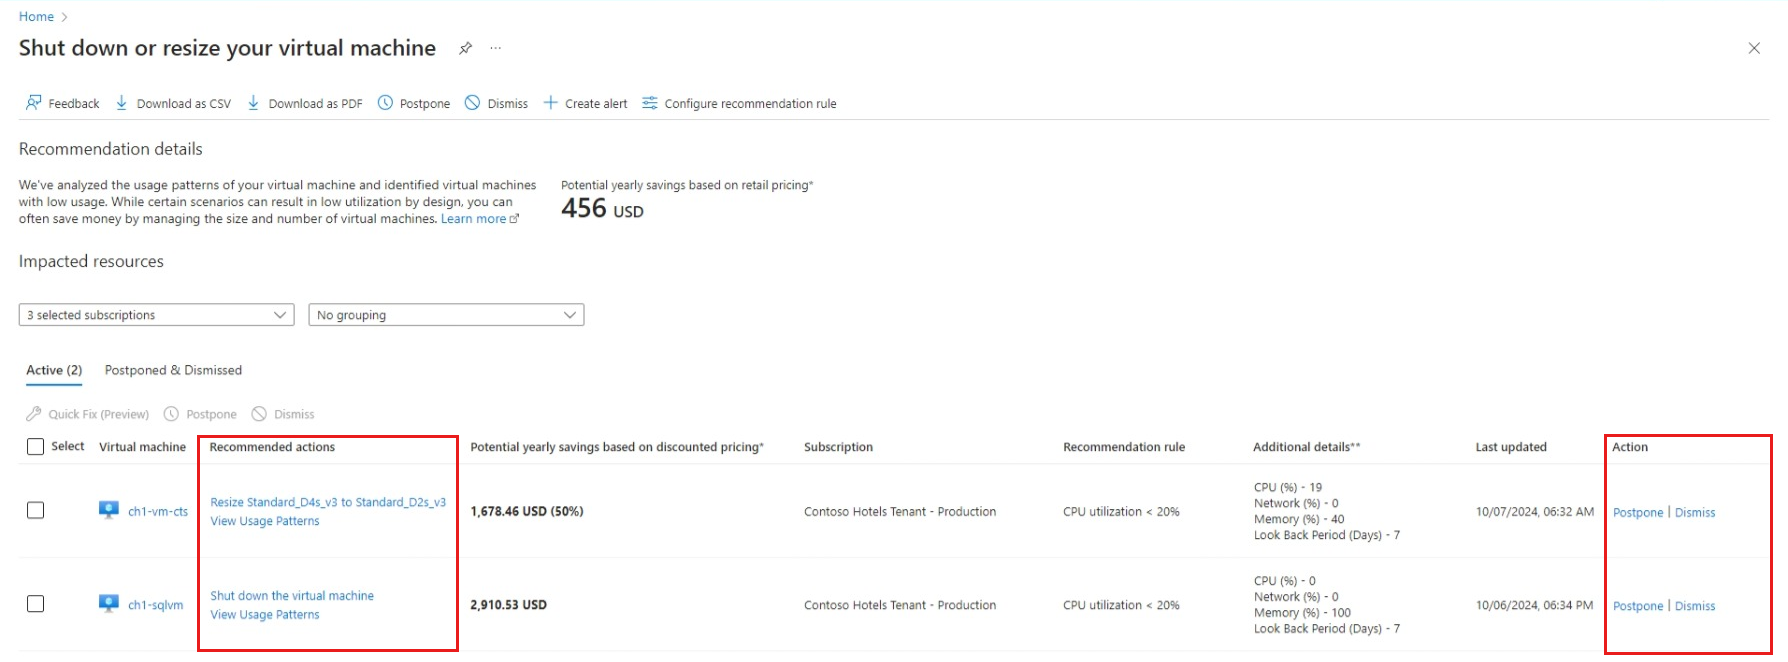Click the Postpone clock icon in top toolbar

(385, 103)
